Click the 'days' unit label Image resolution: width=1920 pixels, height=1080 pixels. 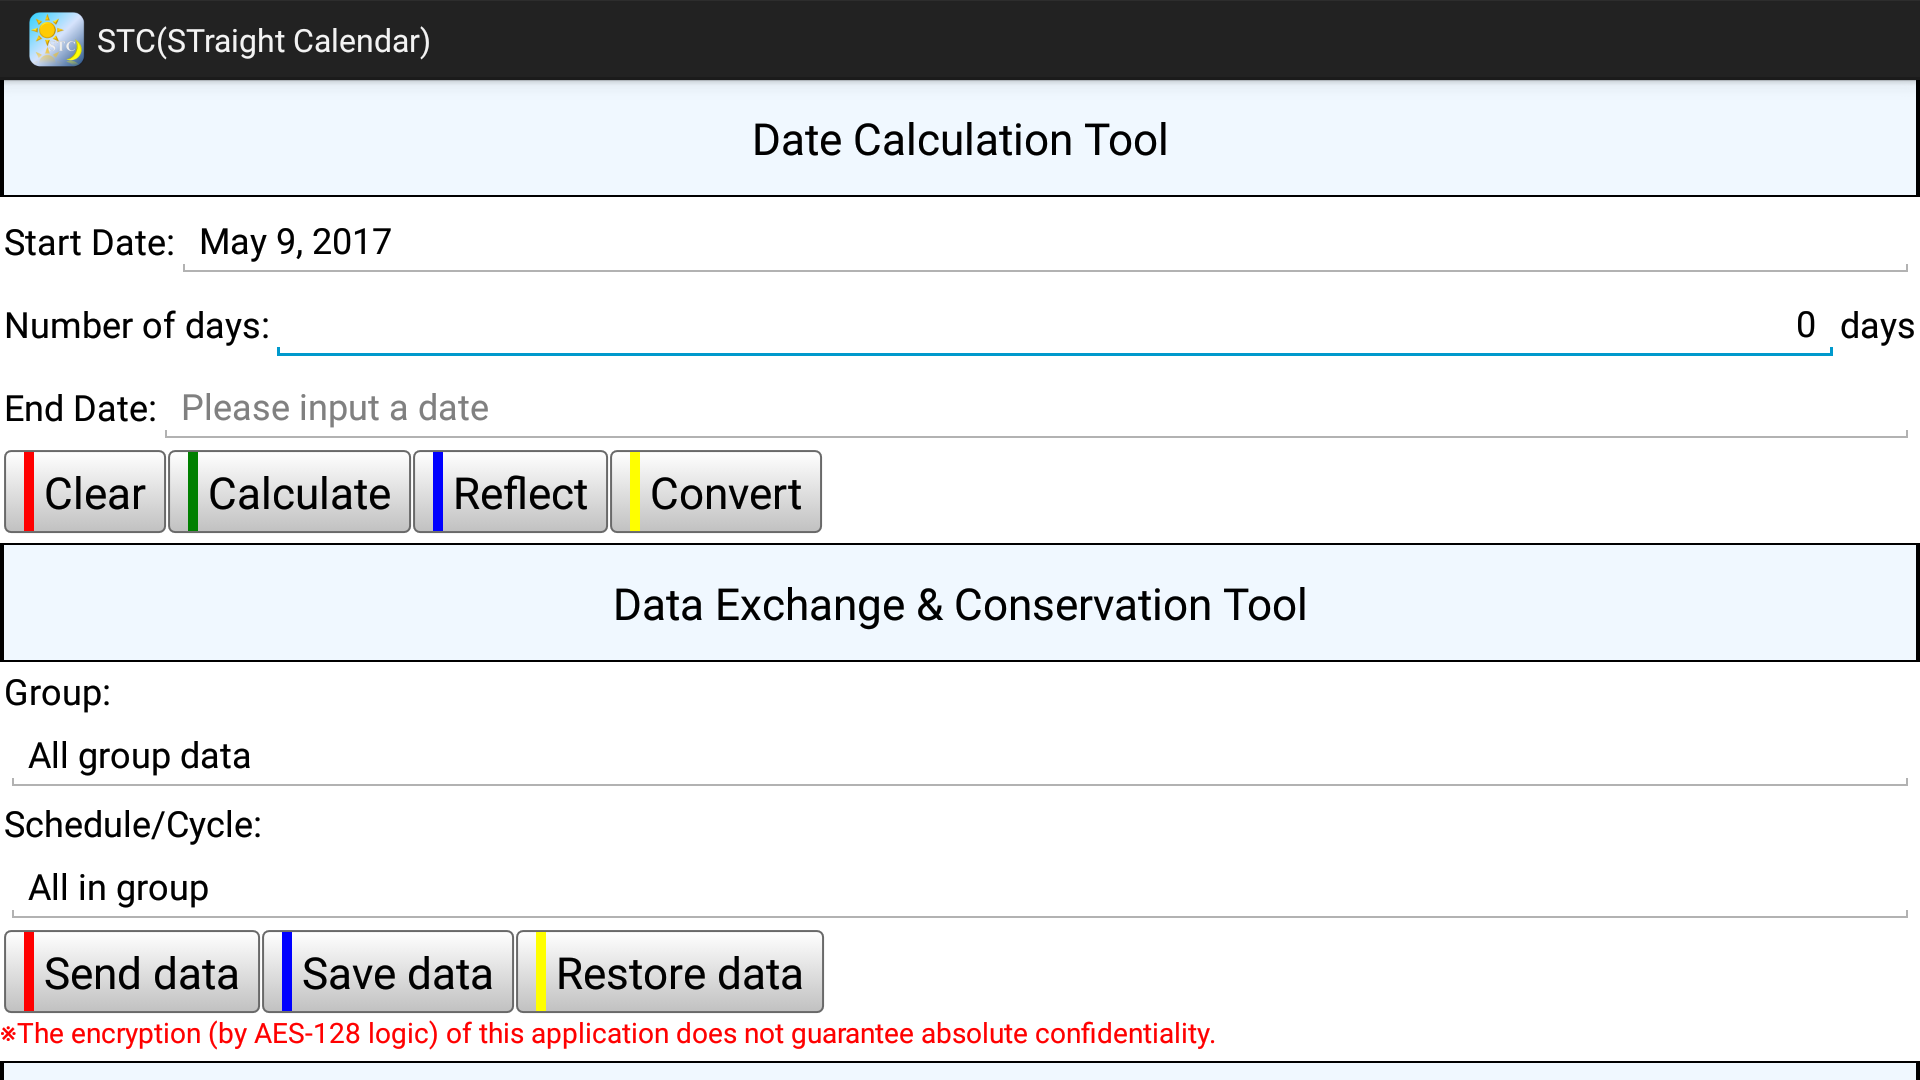click(1876, 326)
